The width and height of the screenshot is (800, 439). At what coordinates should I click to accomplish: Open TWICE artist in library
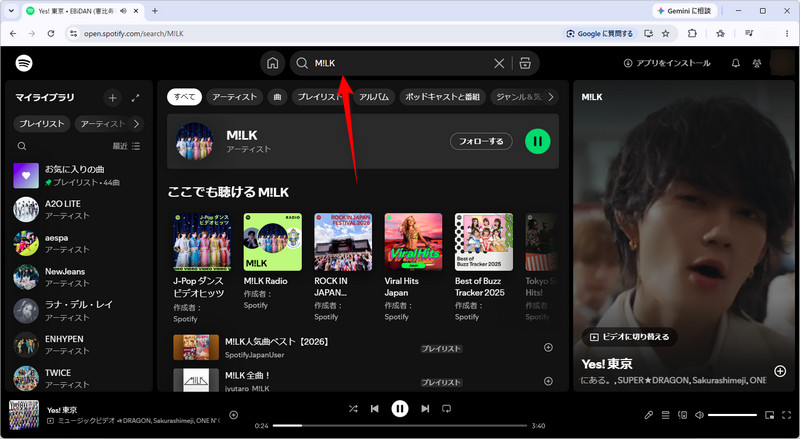coord(79,378)
